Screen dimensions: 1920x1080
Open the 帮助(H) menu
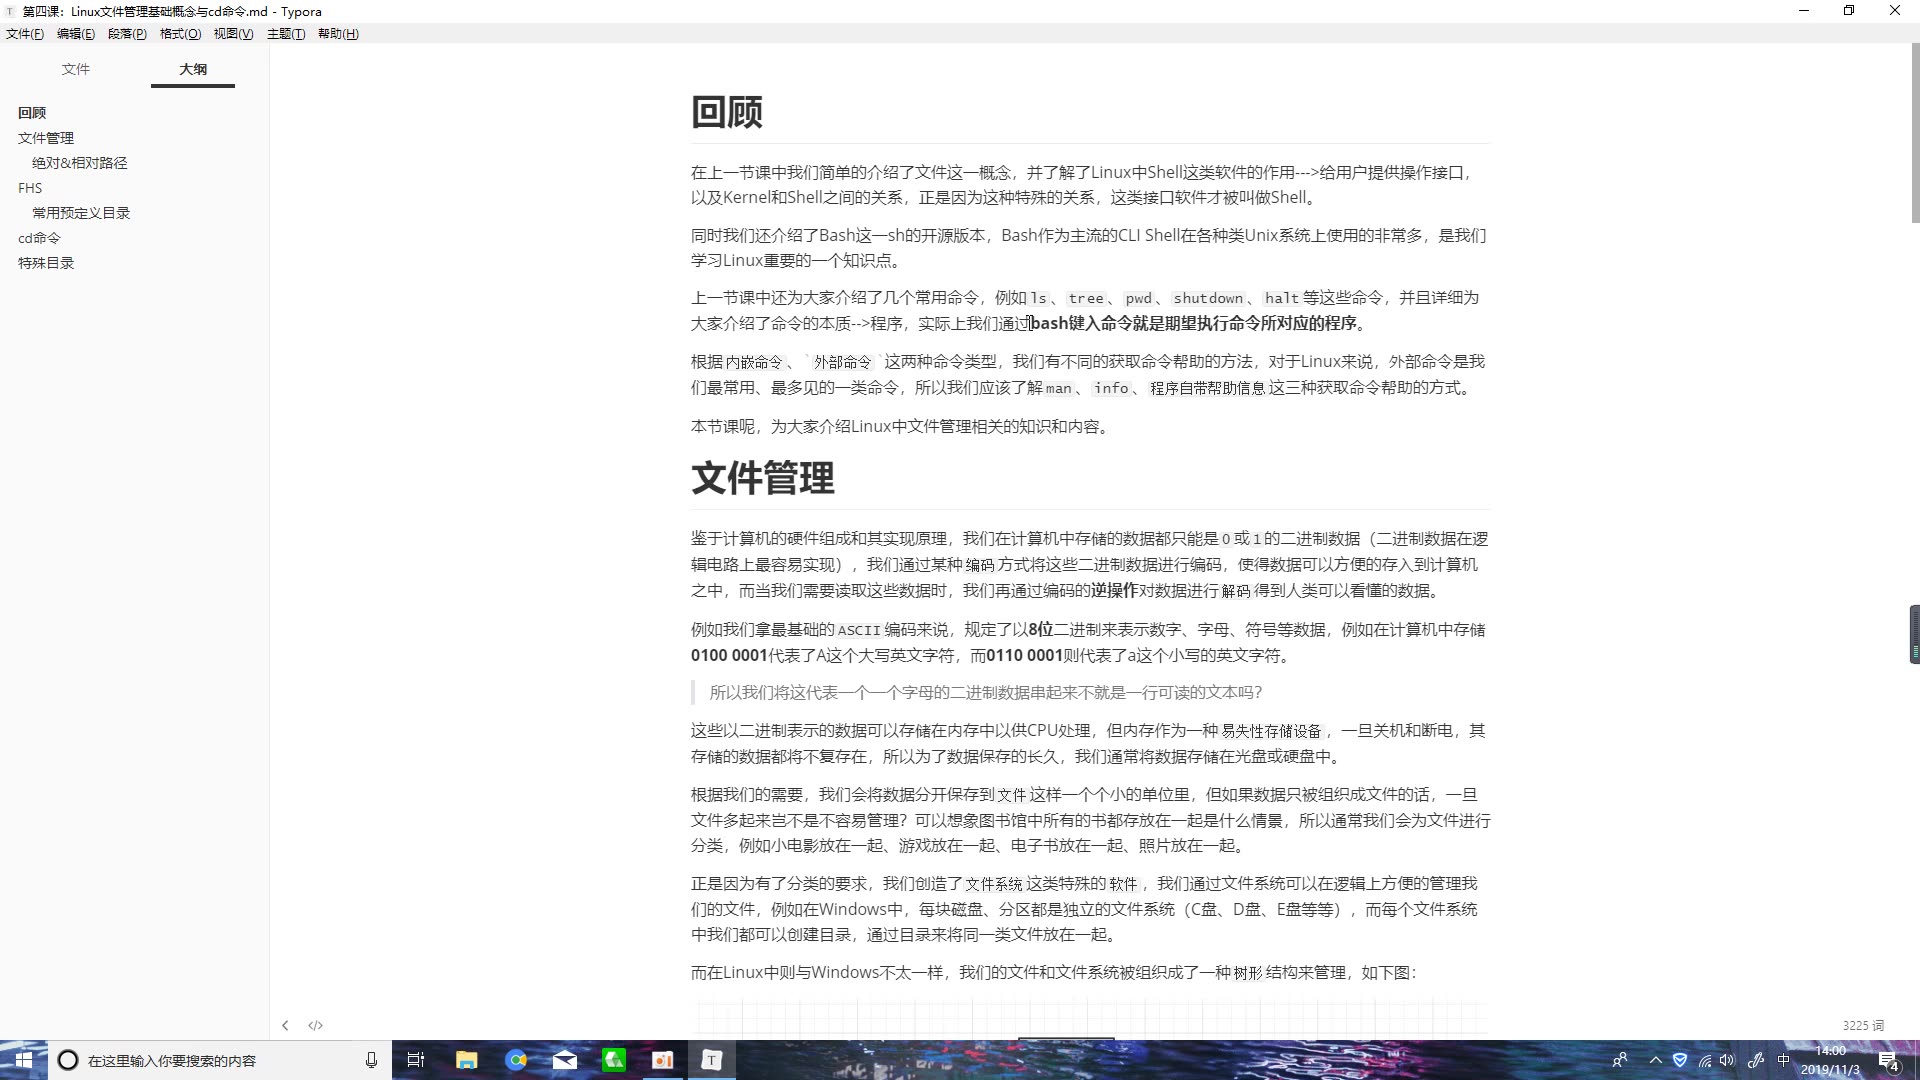(338, 34)
